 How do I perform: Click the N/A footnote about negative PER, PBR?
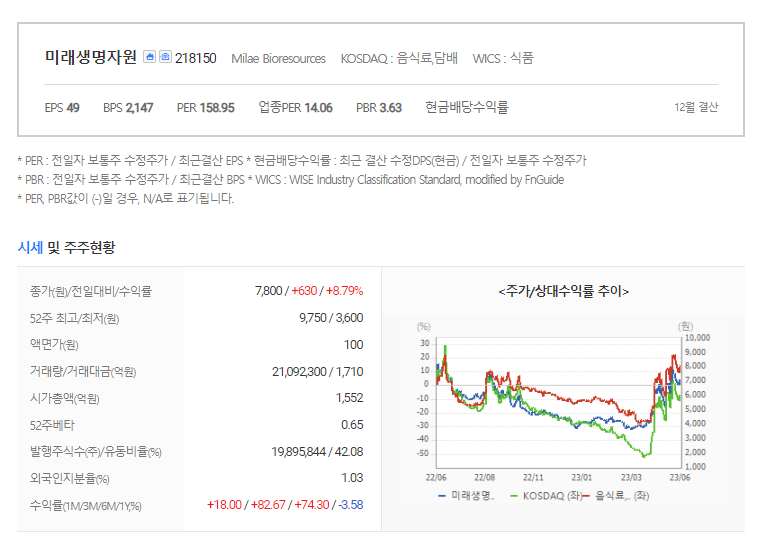[125, 199]
